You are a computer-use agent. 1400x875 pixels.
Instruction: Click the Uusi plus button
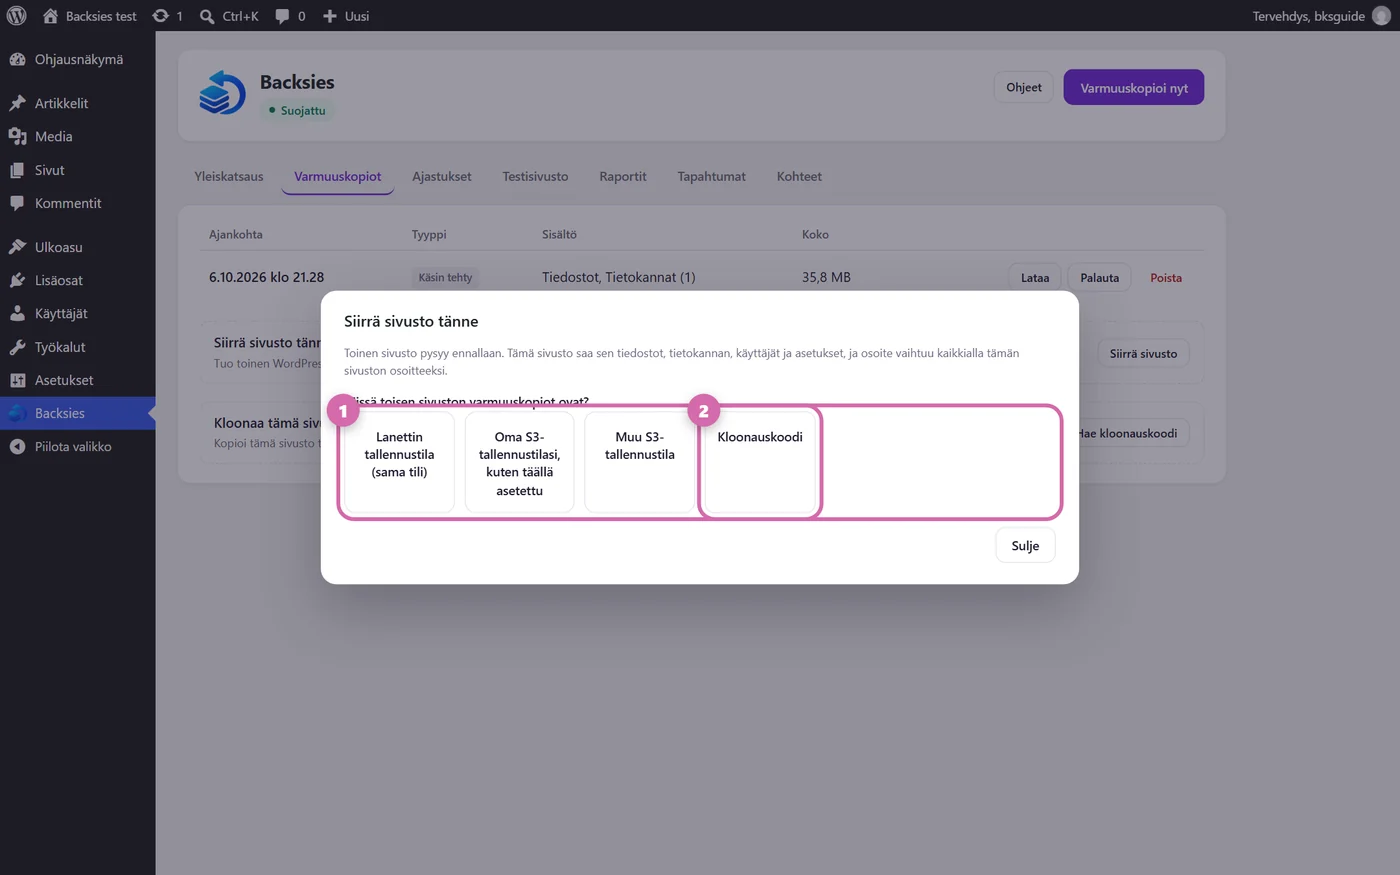point(346,16)
